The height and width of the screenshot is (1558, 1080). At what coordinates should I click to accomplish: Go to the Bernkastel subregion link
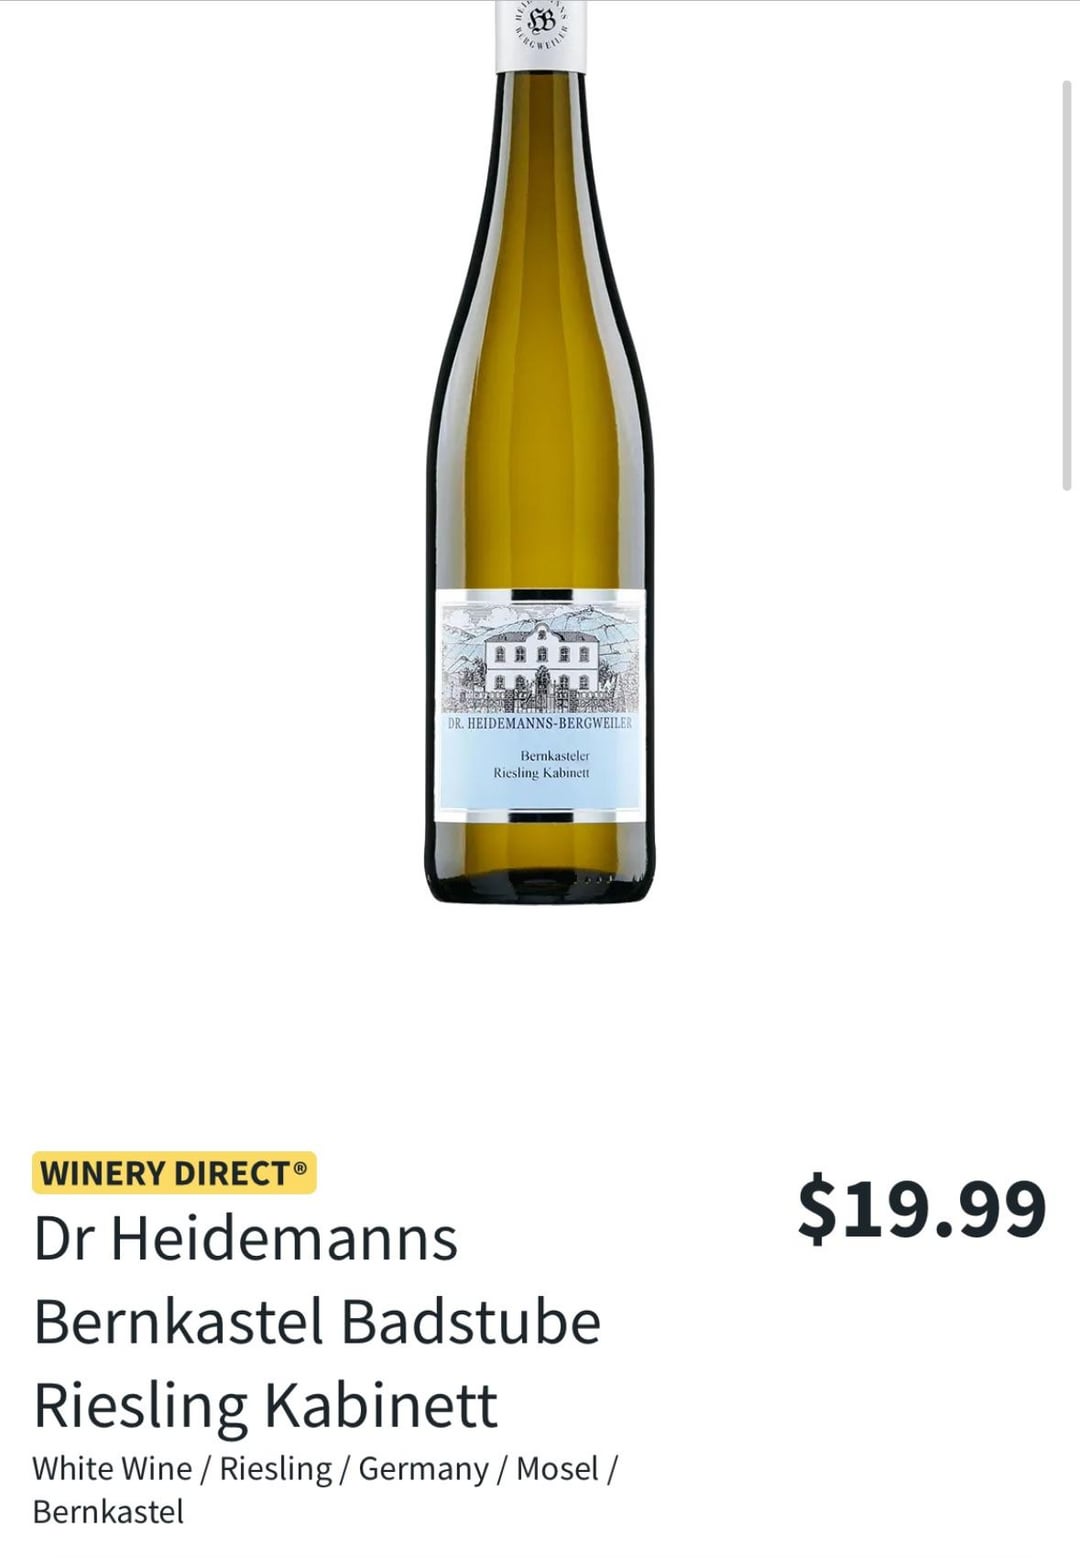108,1512
